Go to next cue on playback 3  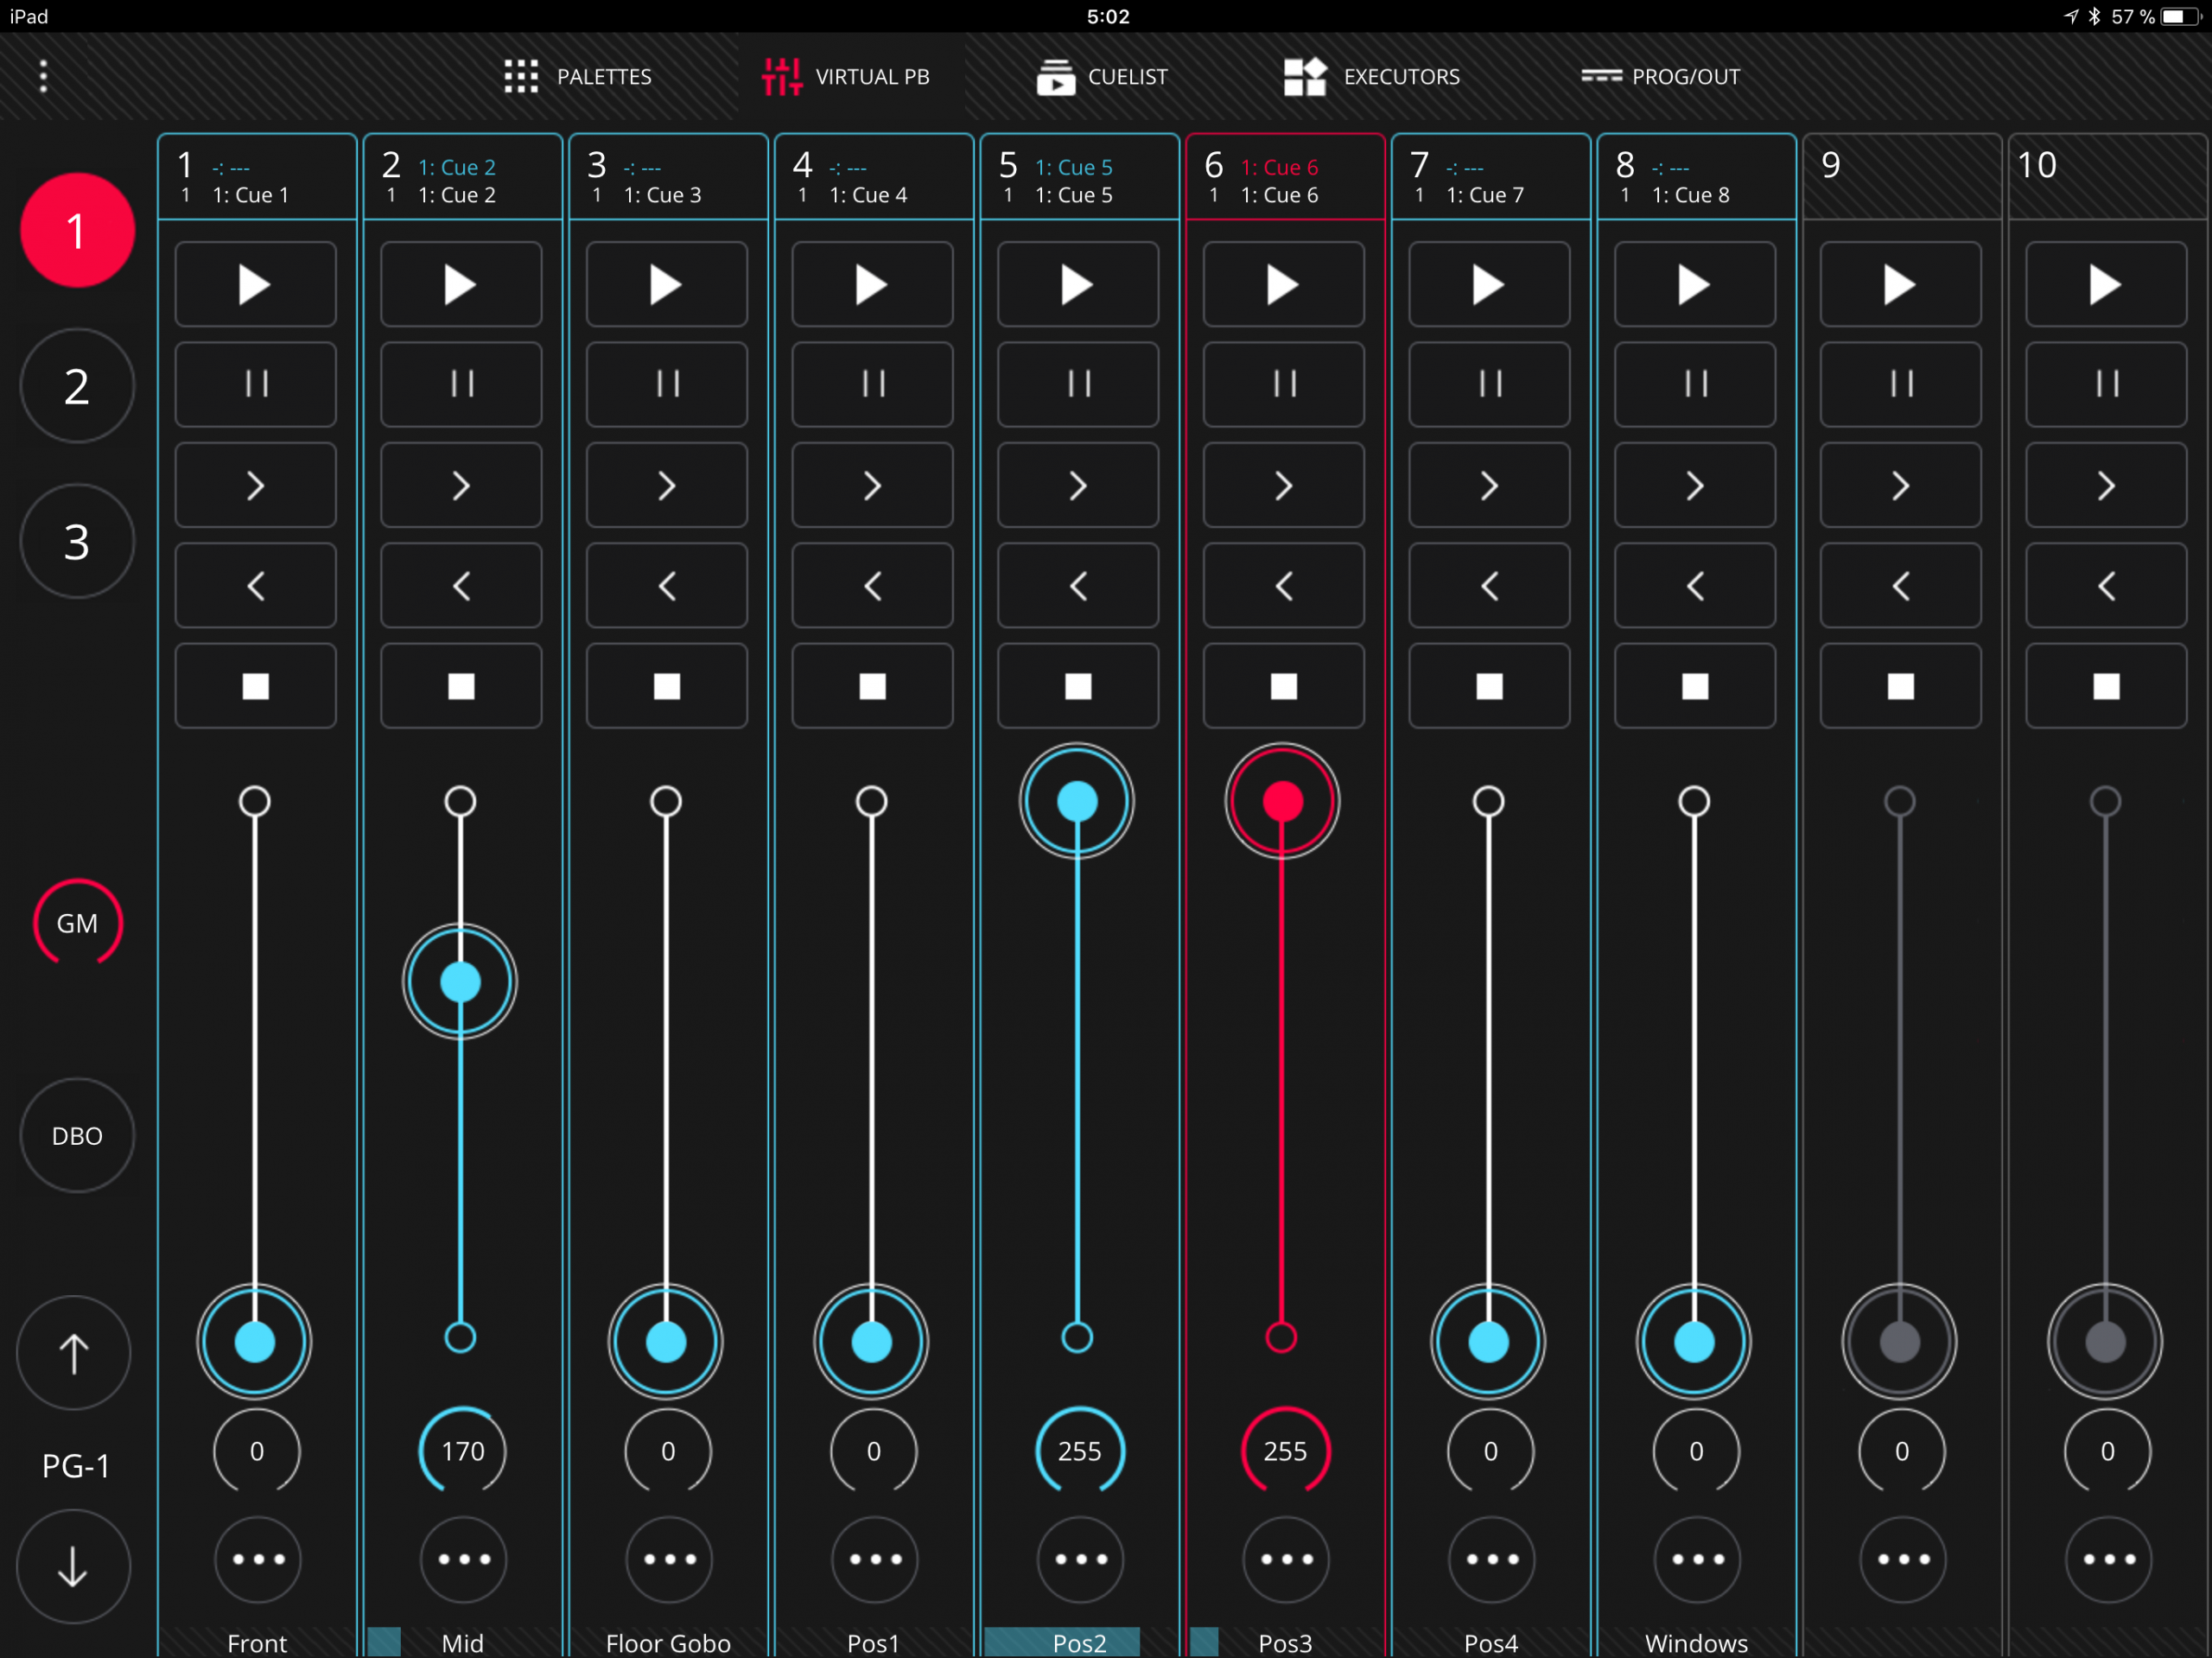[x=666, y=485]
